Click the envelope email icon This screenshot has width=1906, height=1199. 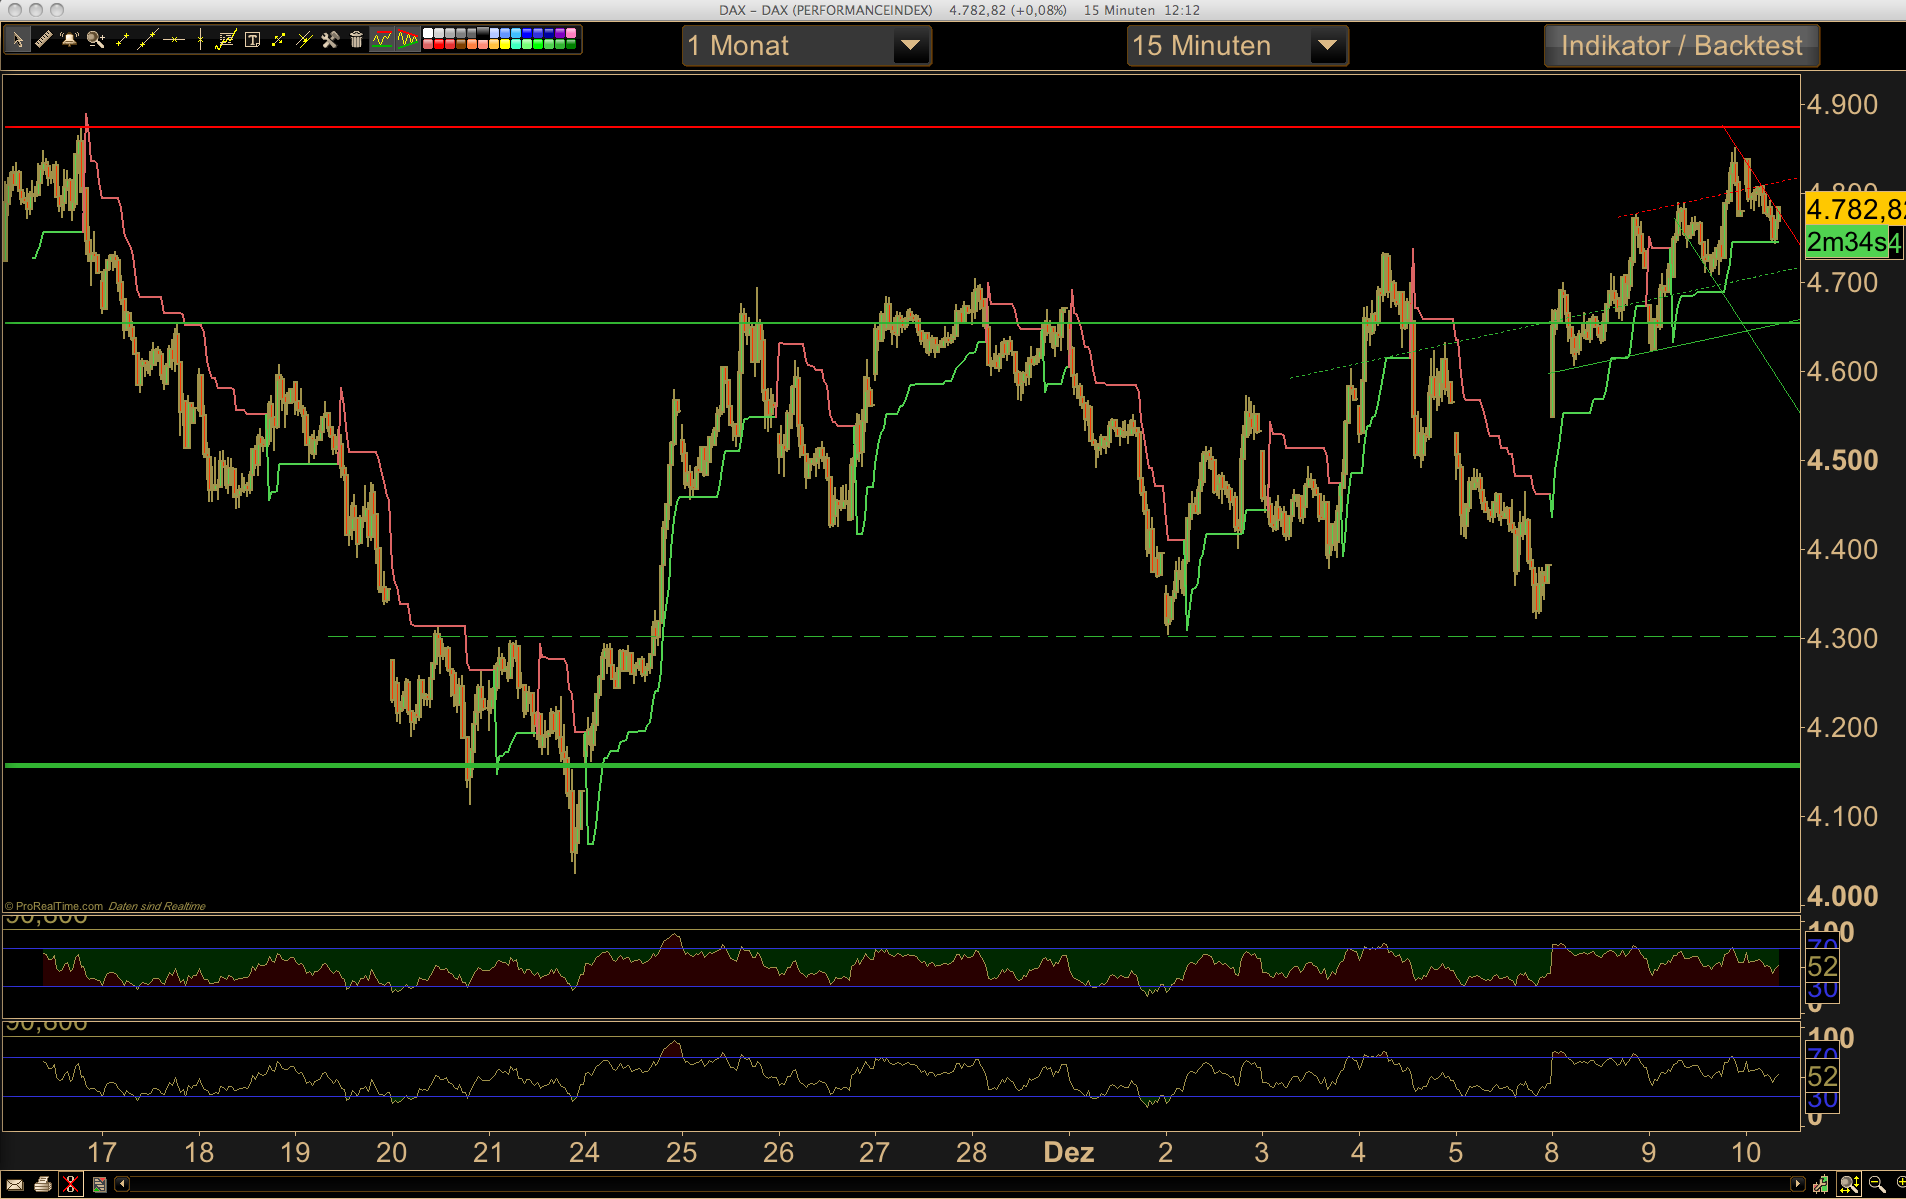tap(15, 1185)
